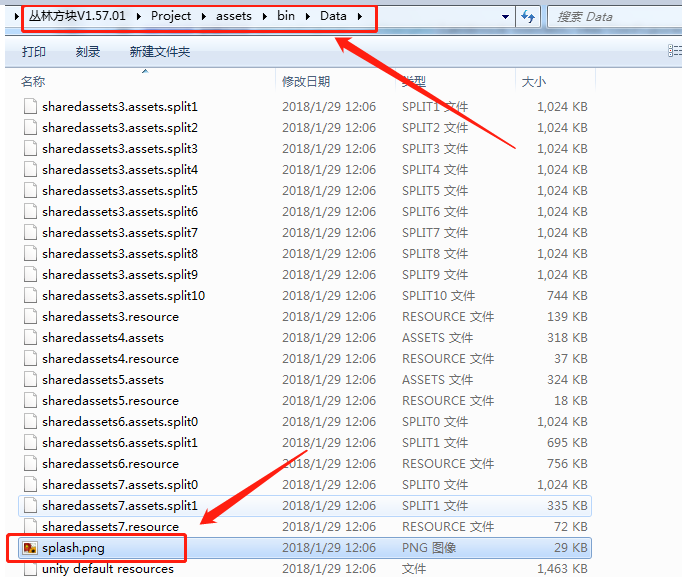Click the 打印 (Print) toolbar button

pyautogui.click(x=33, y=52)
